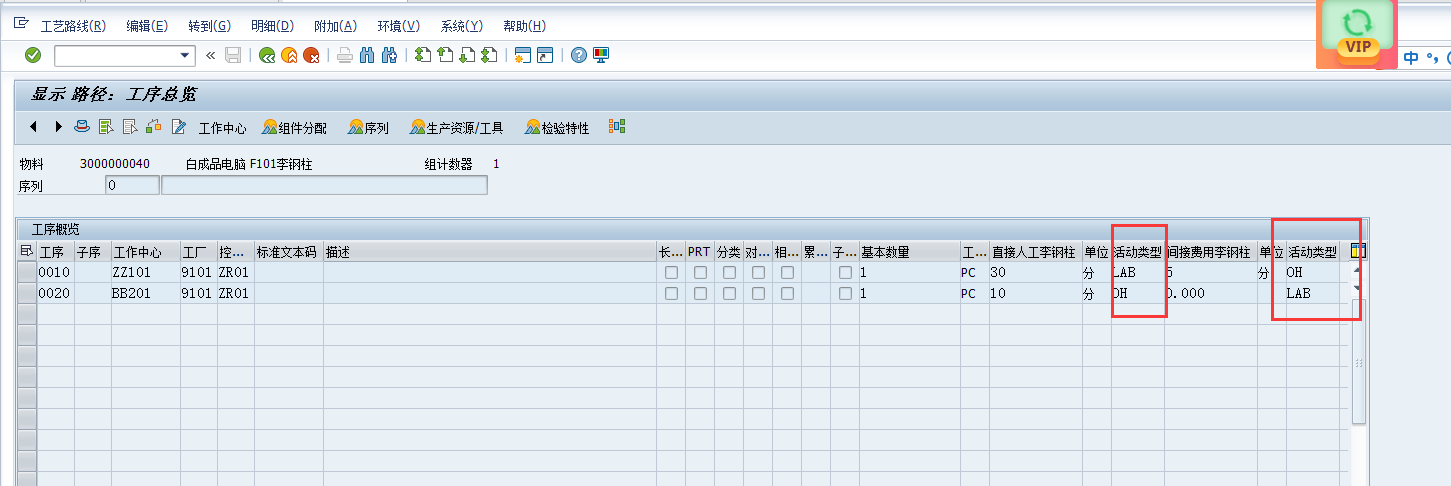Click the table scroll-up arrow
The height and width of the screenshot is (486, 1451).
click(x=1357, y=271)
